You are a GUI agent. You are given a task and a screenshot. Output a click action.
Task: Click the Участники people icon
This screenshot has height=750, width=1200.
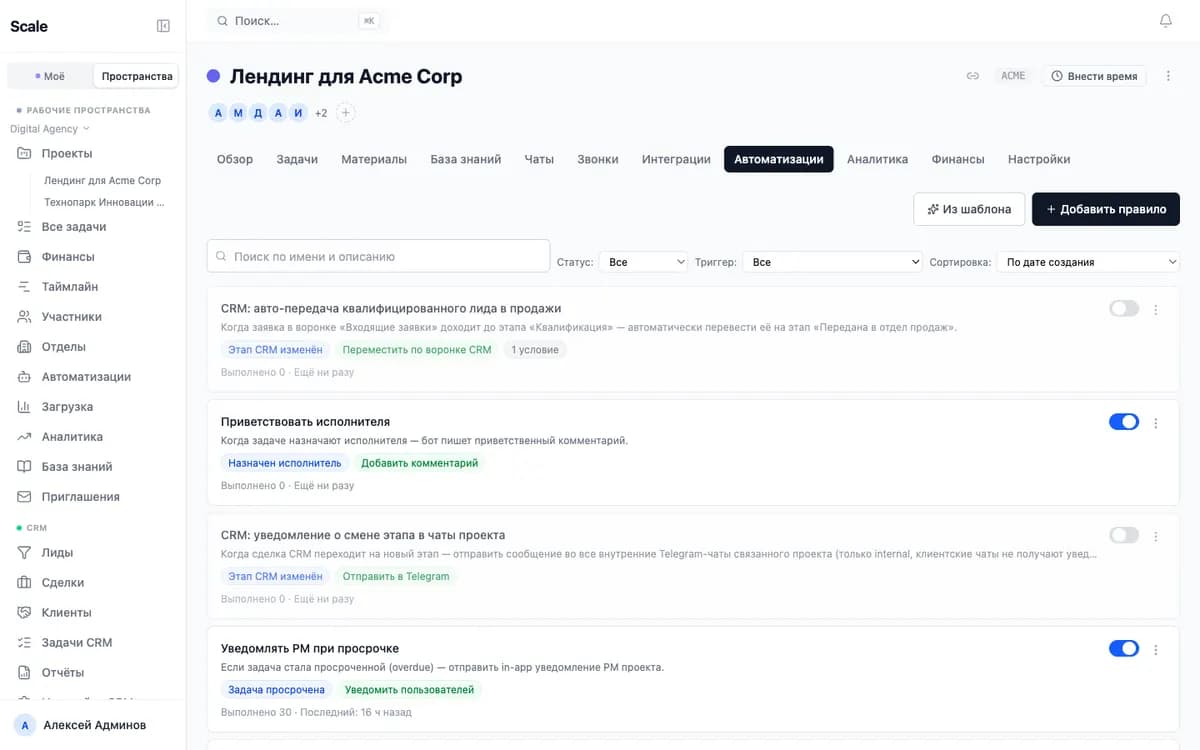[24, 317]
